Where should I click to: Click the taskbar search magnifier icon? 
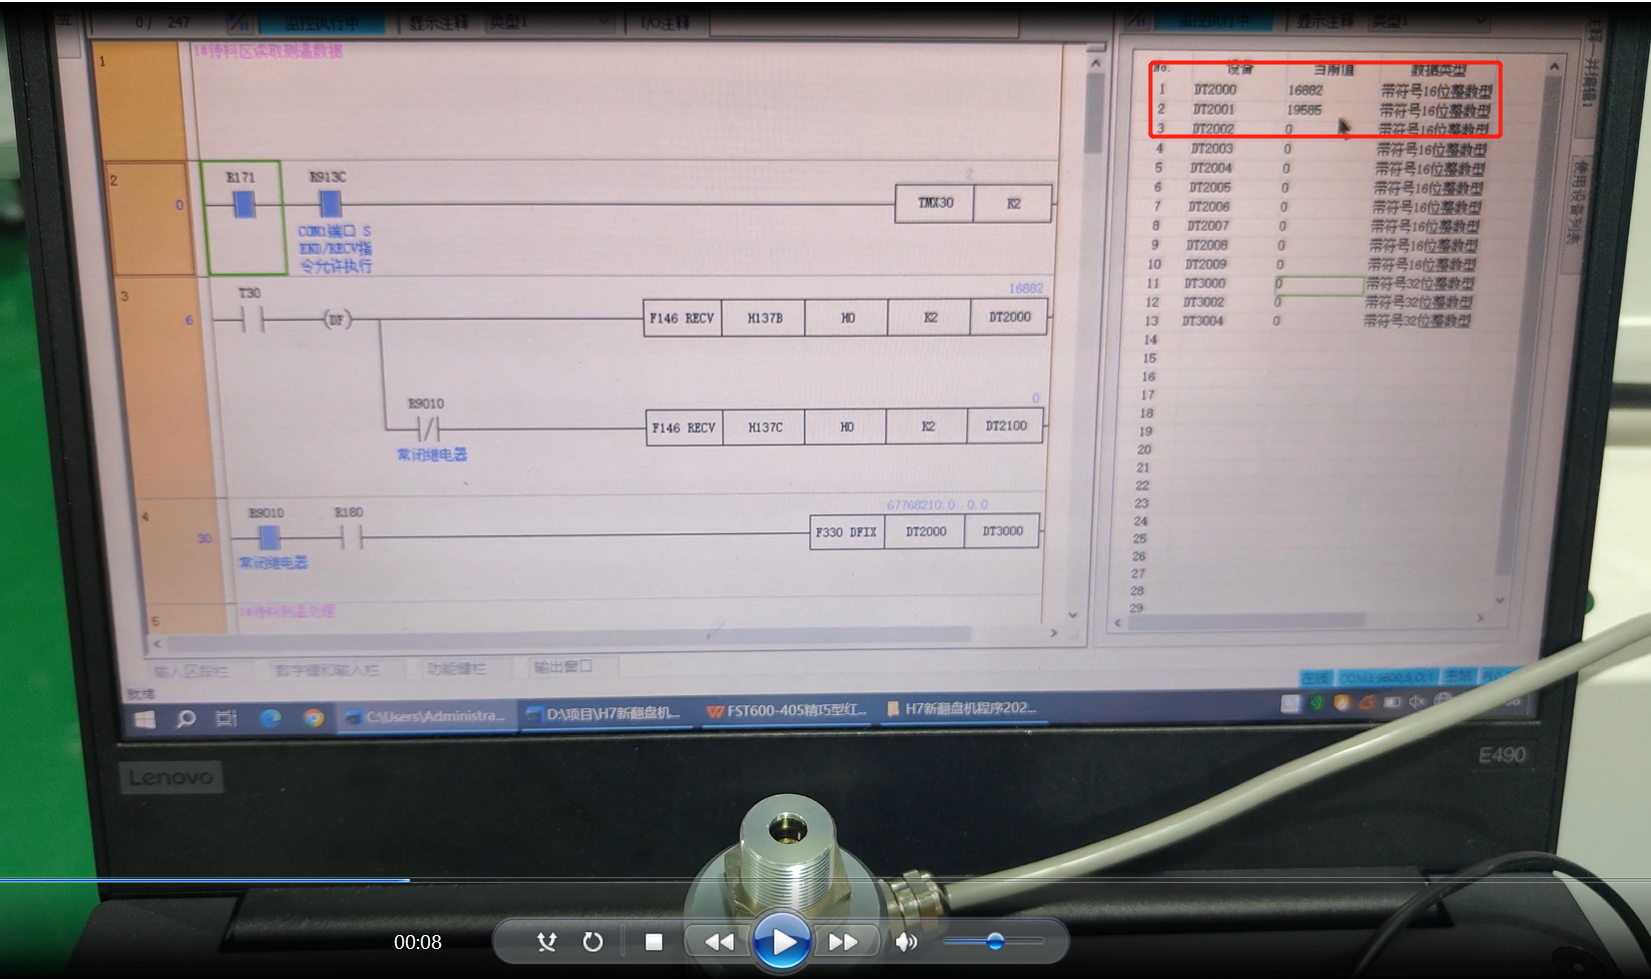(186, 718)
